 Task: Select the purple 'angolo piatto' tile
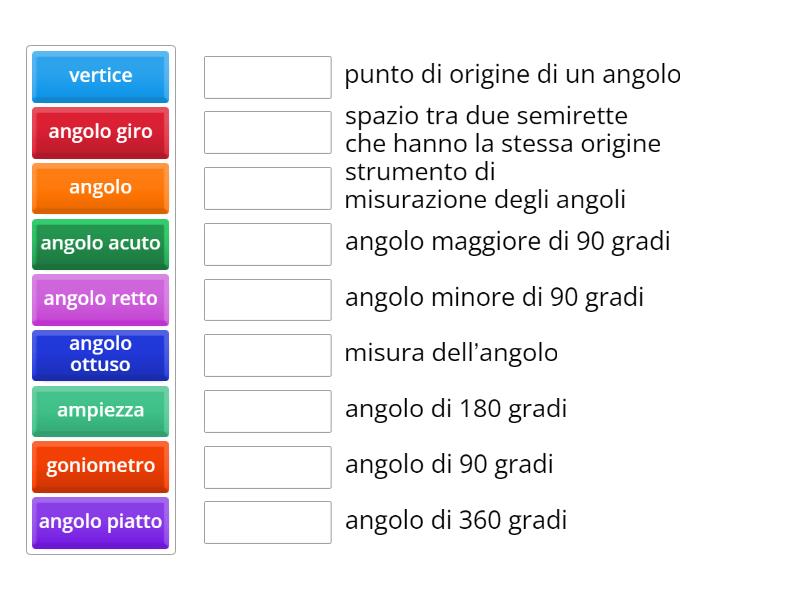point(100,522)
